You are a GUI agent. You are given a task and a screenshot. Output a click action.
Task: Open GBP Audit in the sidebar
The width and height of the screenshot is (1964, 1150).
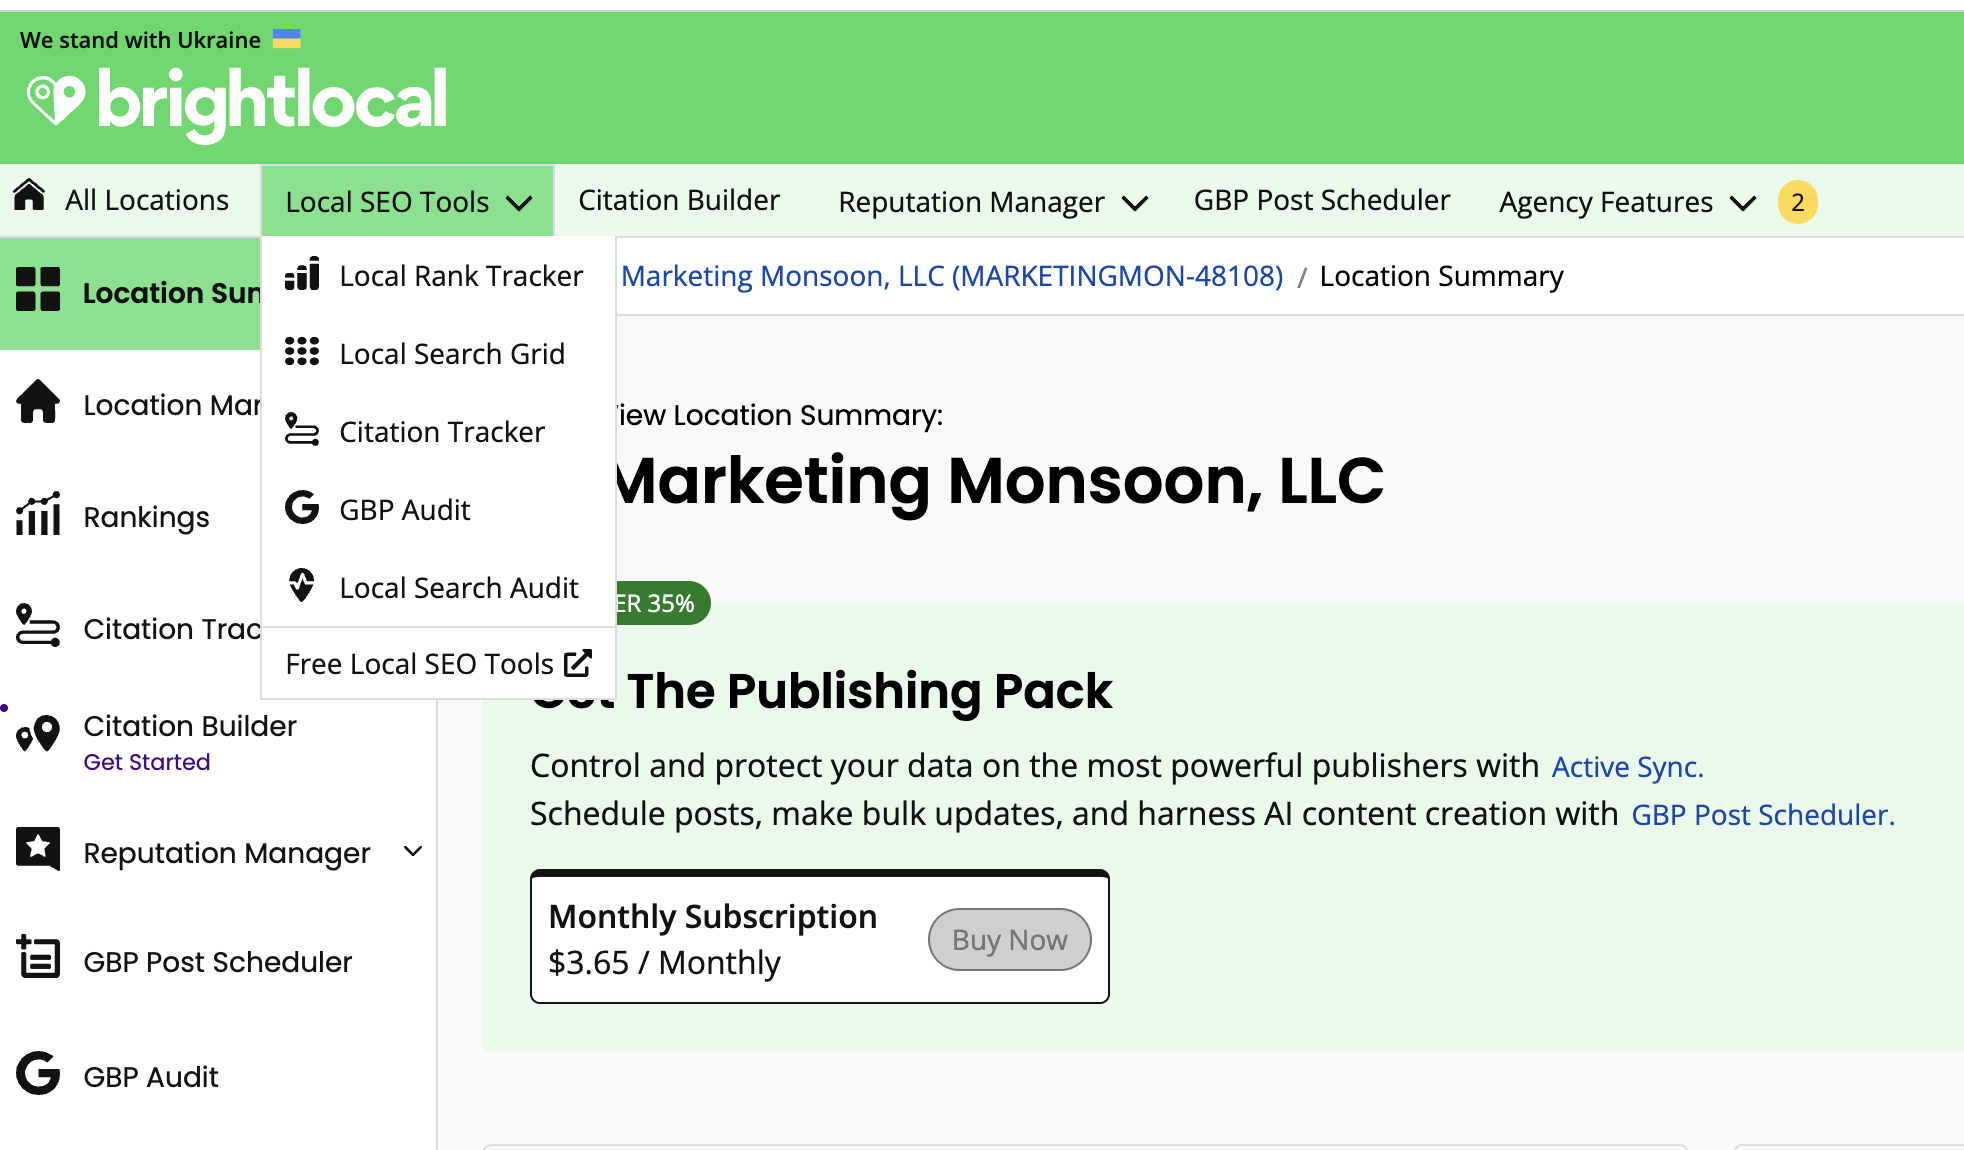click(150, 1077)
